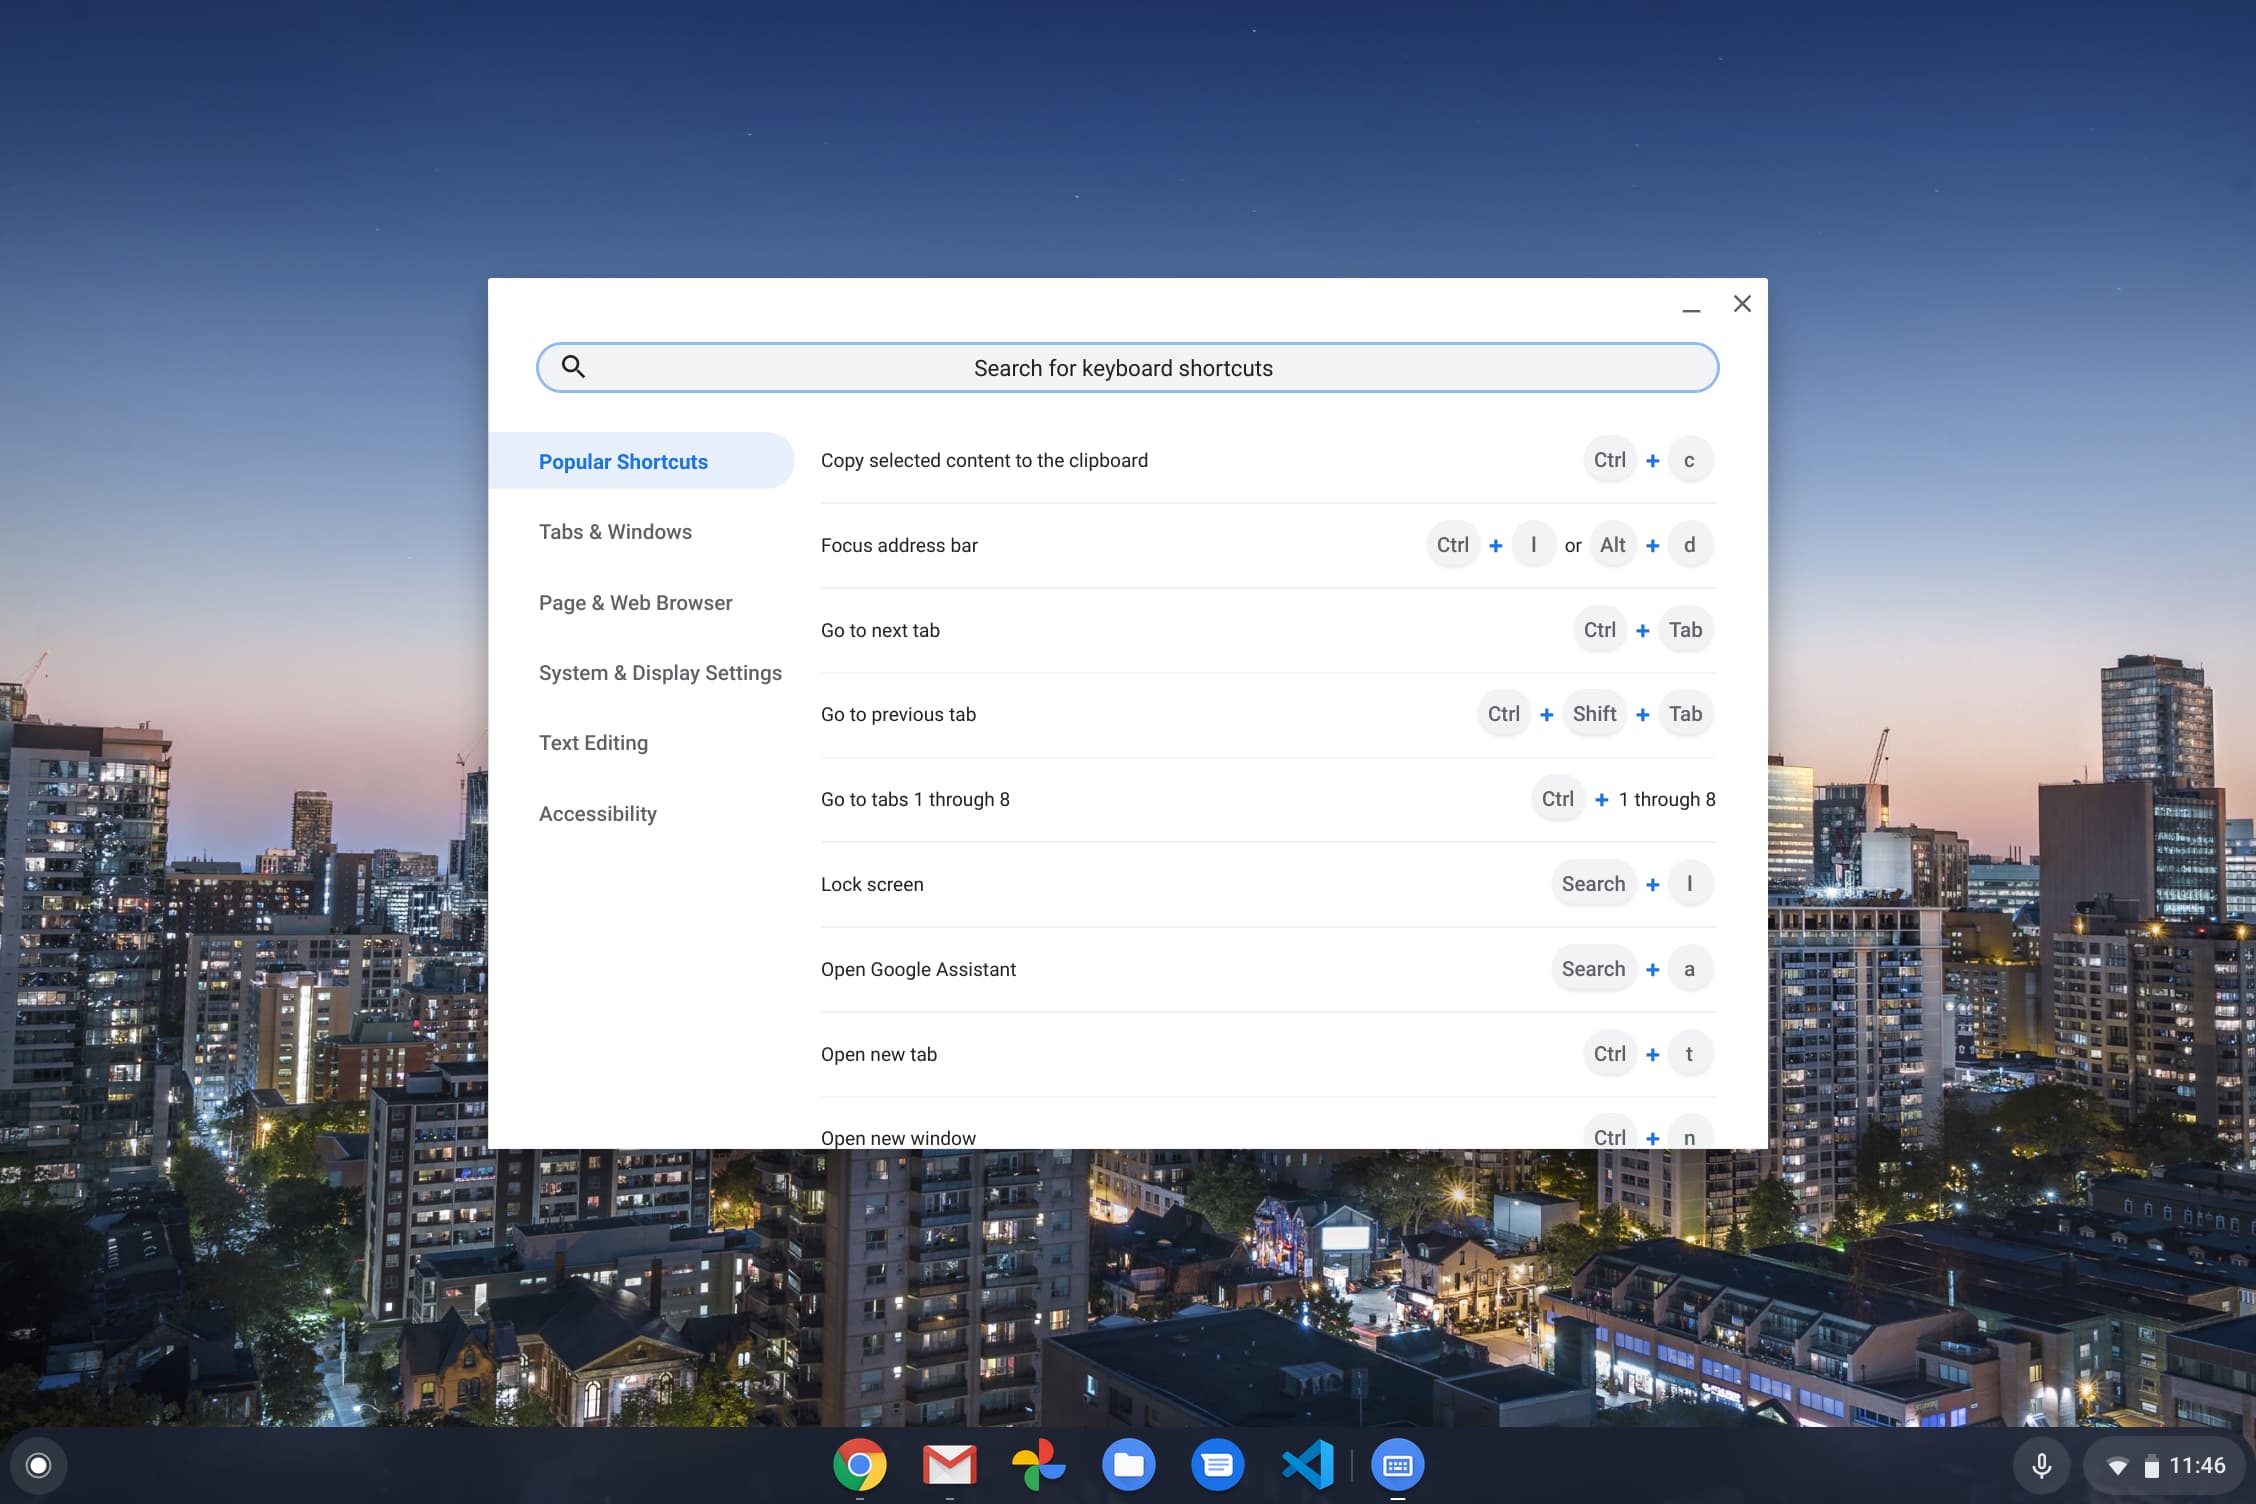Open status tray showing 11:46
This screenshot has width=2256, height=1504.
tap(2166, 1465)
